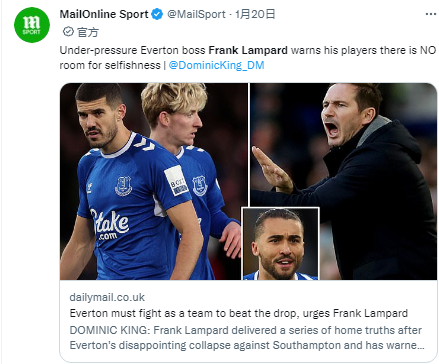Open the dailymail.co.uk domain link
This screenshot has width=439, height=364.
pos(107,297)
